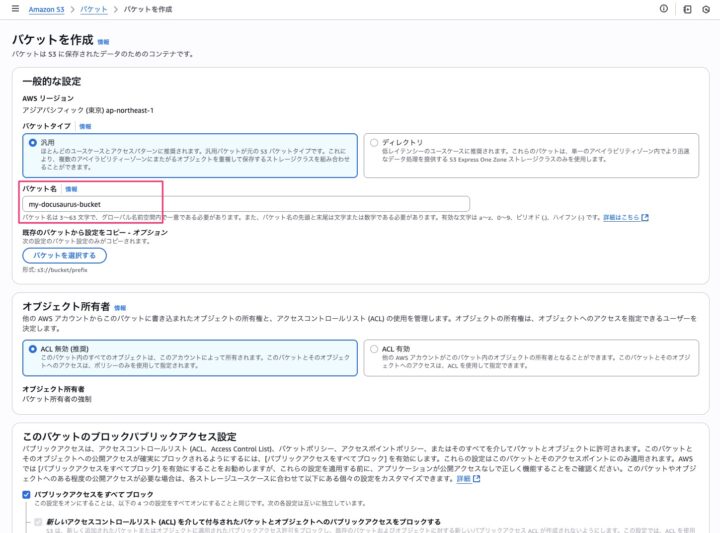Click the このバケットのブロックパブリックアクセス設定 heading

click(x=129, y=437)
